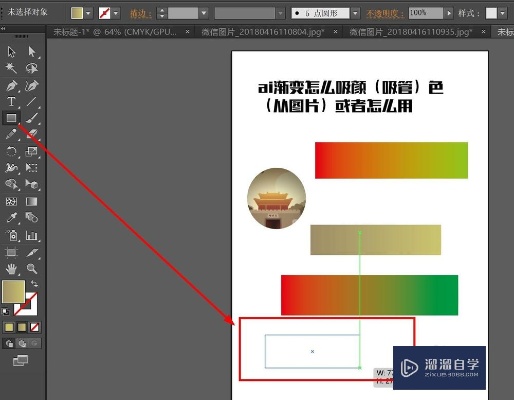Close the 微信图片_20180416110935.jpg tab
Viewport: 514px width, 400px height.
(x=483, y=32)
